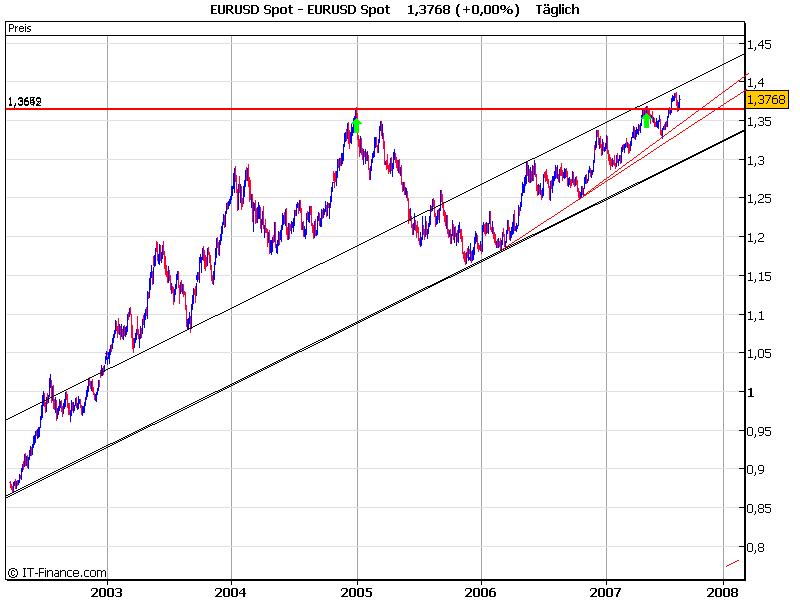Click the 1,3 price axis label
This screenshot has width=800, height=600.
coord(756,160)
